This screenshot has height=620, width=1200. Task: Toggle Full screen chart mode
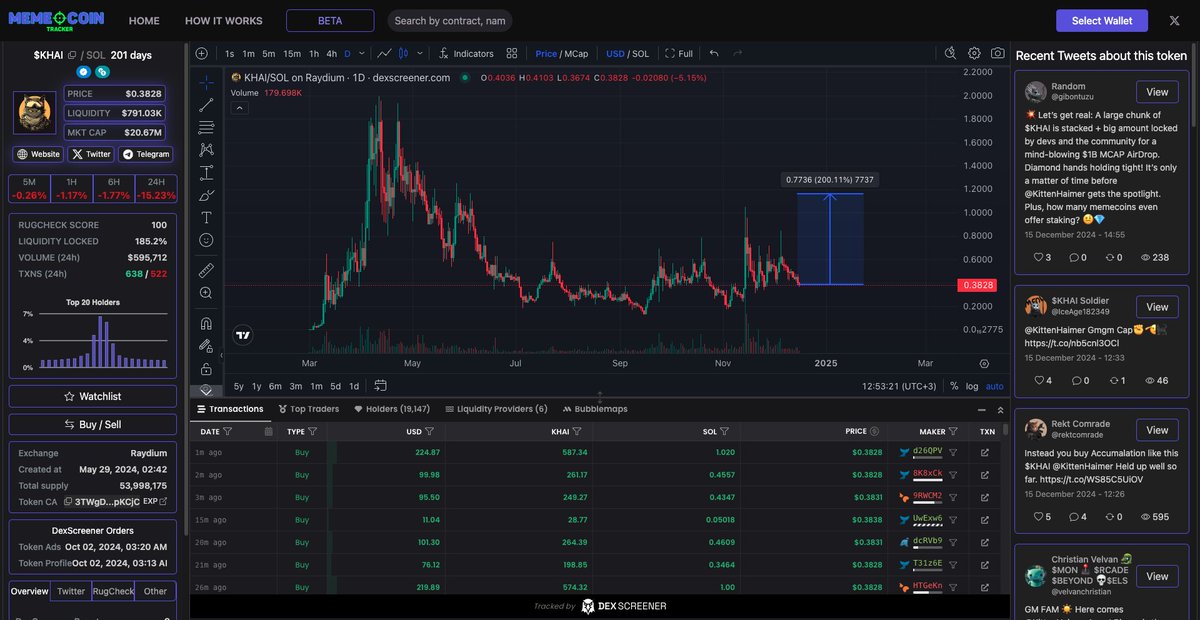tap(679, 54)
